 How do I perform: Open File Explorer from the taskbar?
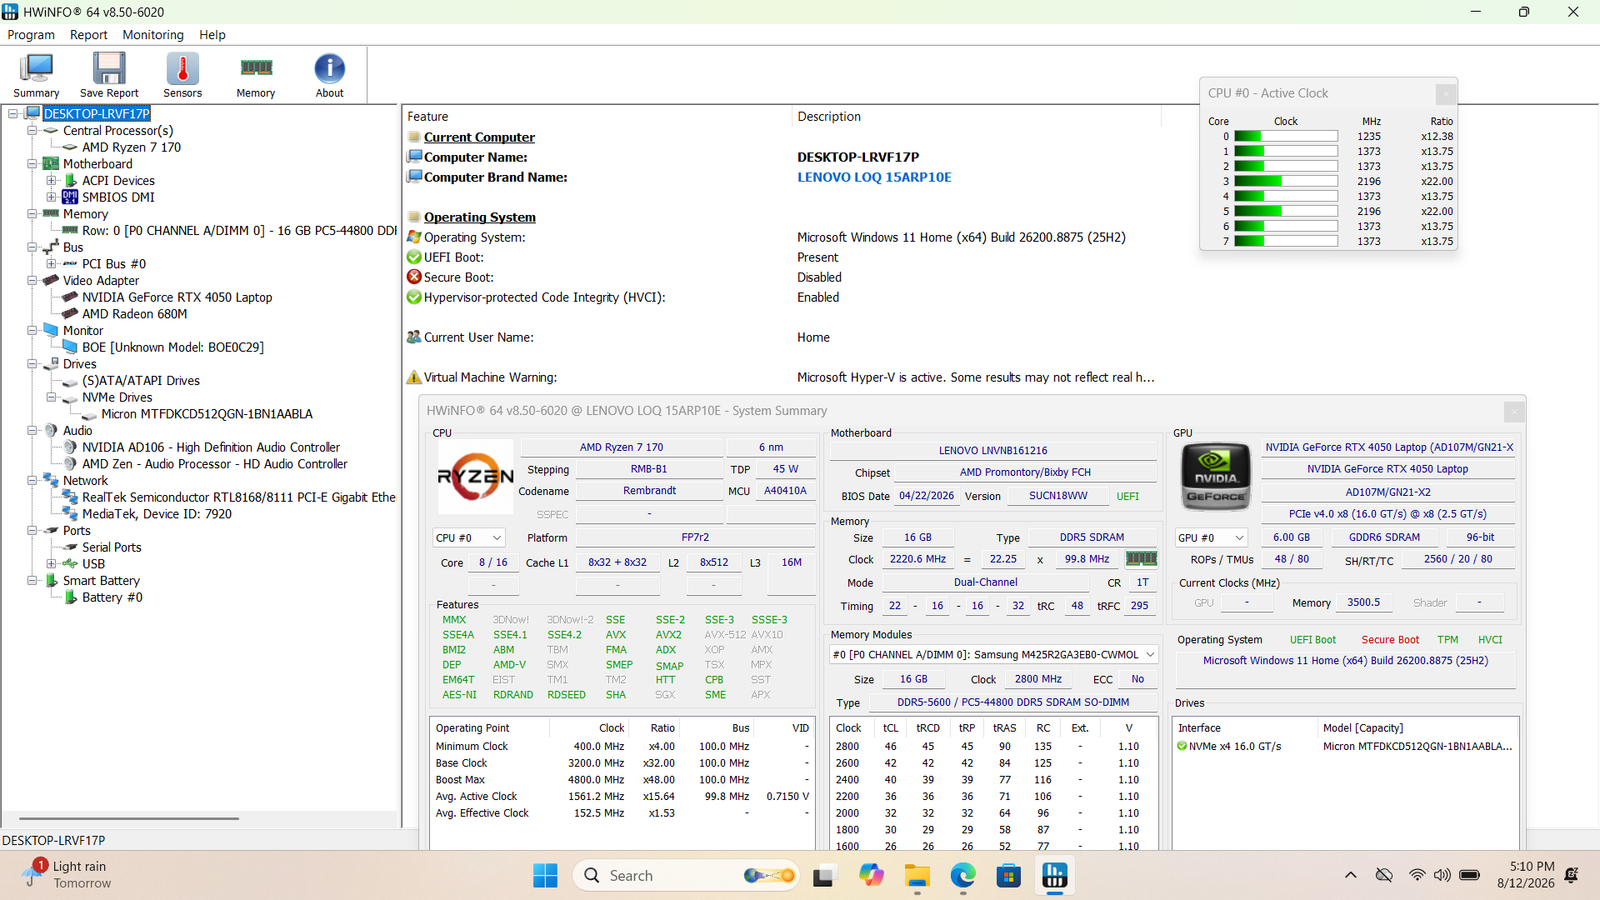917,876
